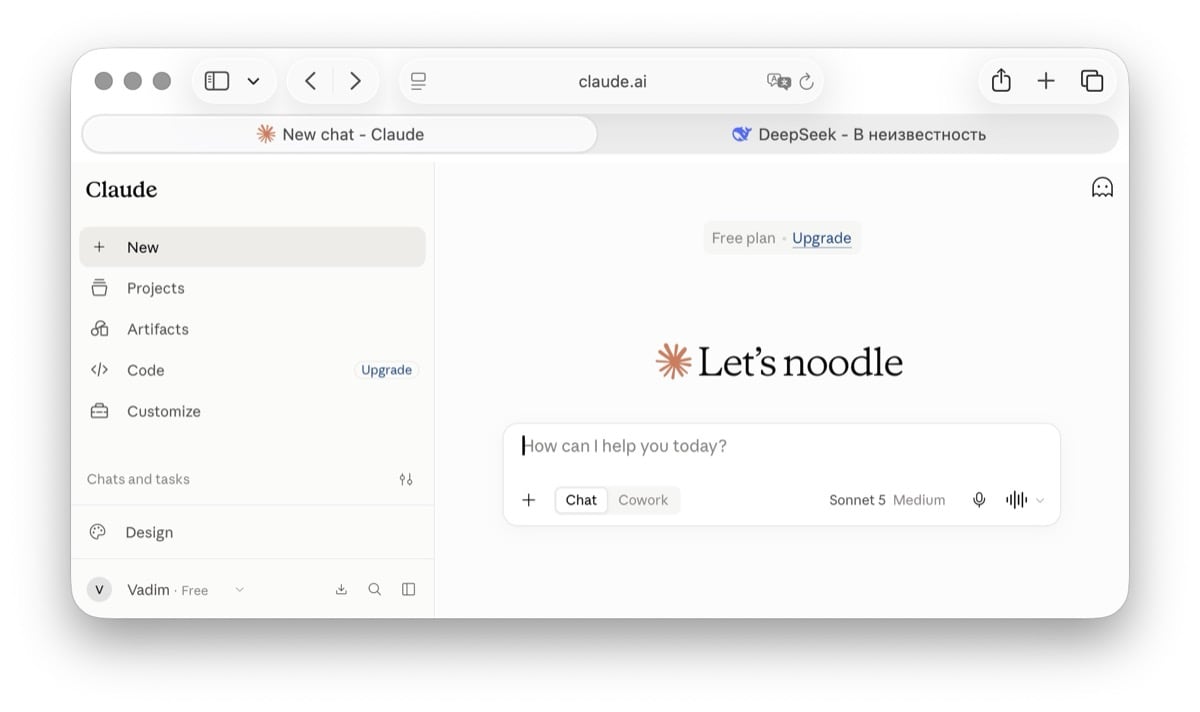Show the tab overview icon

(1092, 81)
